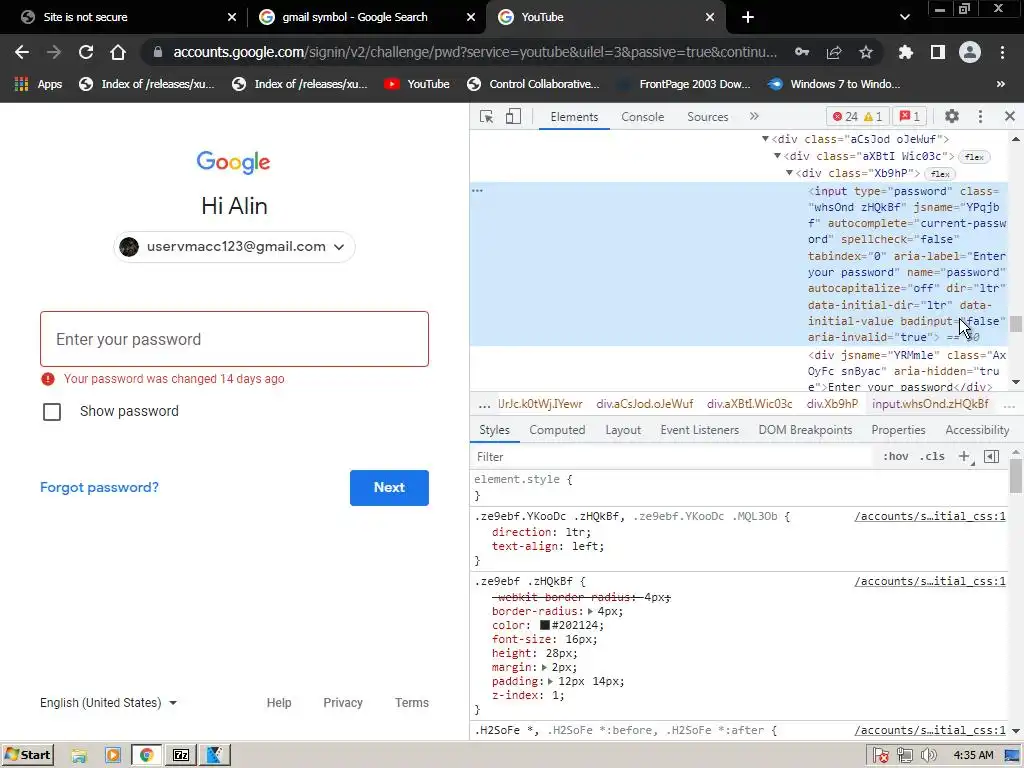Tick the Show password checkbox
This screenshot has height=768, width=1024.
[x=52, y=412]
